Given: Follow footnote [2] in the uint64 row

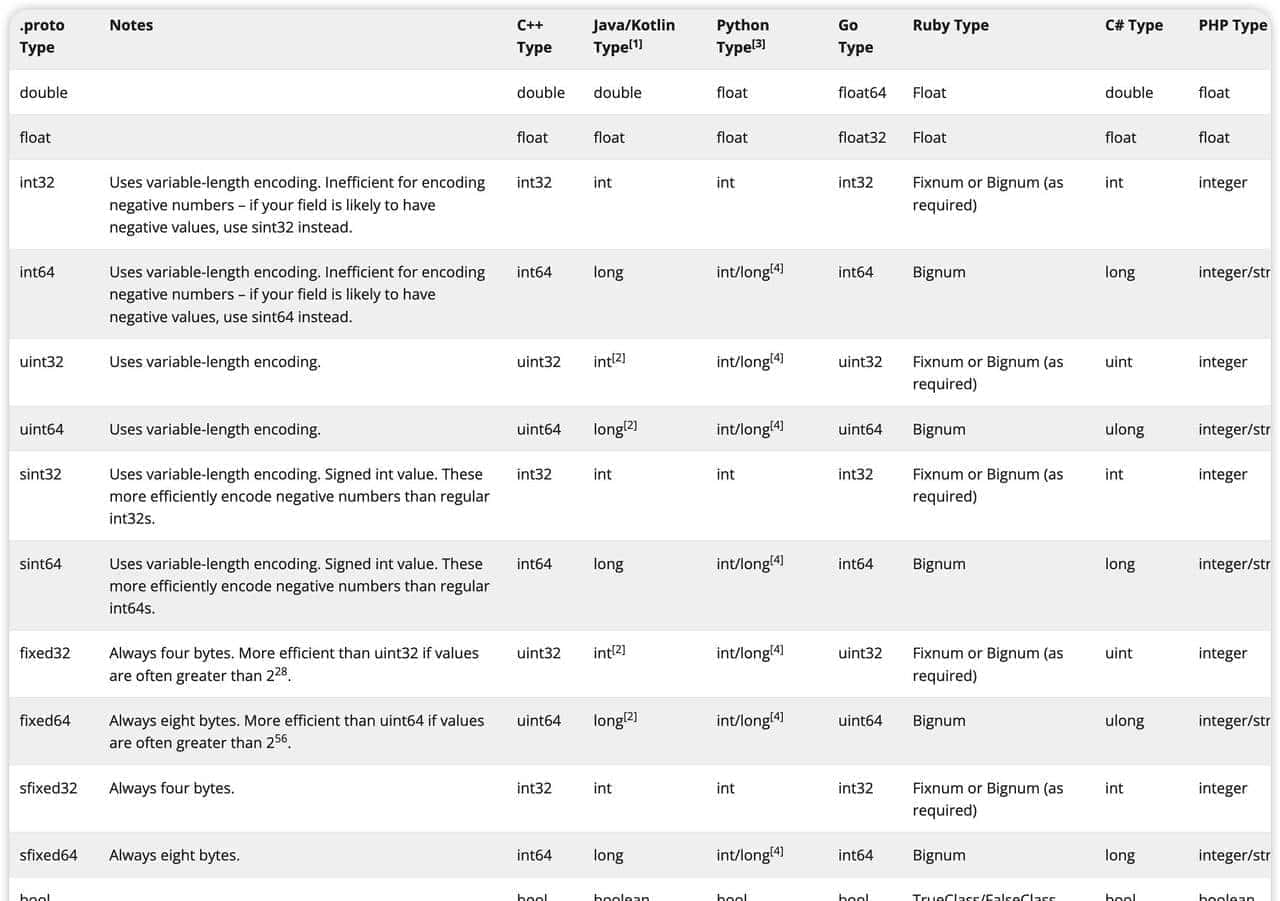Looking at the screenshot, I should 630,425.
